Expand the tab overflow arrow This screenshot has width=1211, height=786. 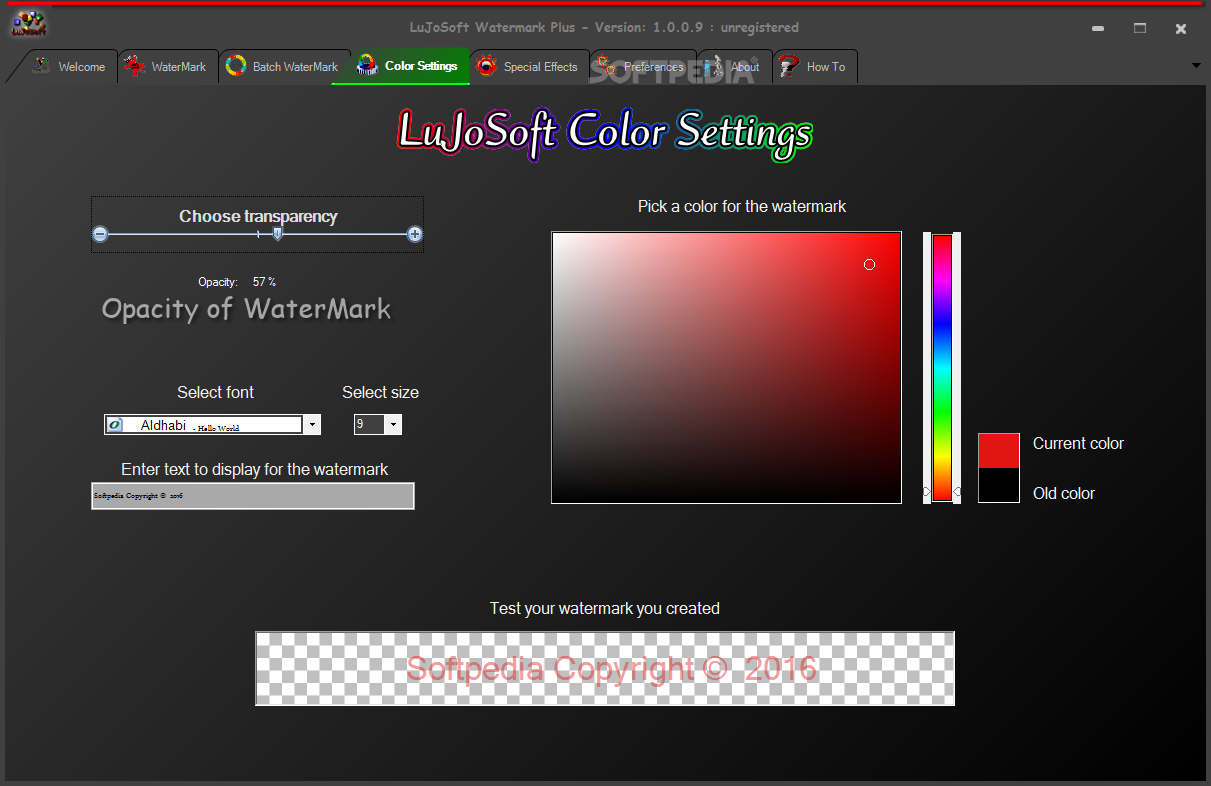[x=1196, y=66]
